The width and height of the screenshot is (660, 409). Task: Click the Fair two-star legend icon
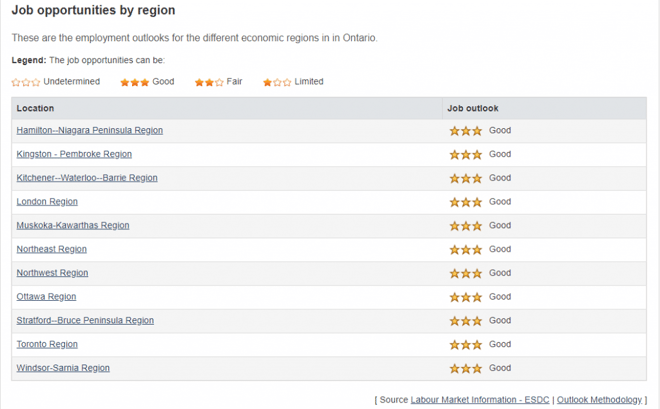click(209, 82)
